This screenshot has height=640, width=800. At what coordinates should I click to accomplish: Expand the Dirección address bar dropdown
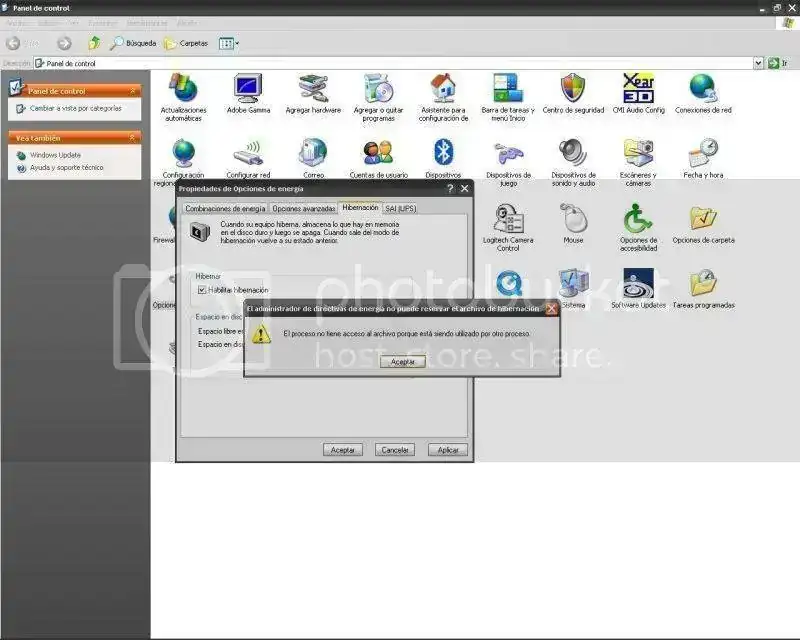point(757,62)
